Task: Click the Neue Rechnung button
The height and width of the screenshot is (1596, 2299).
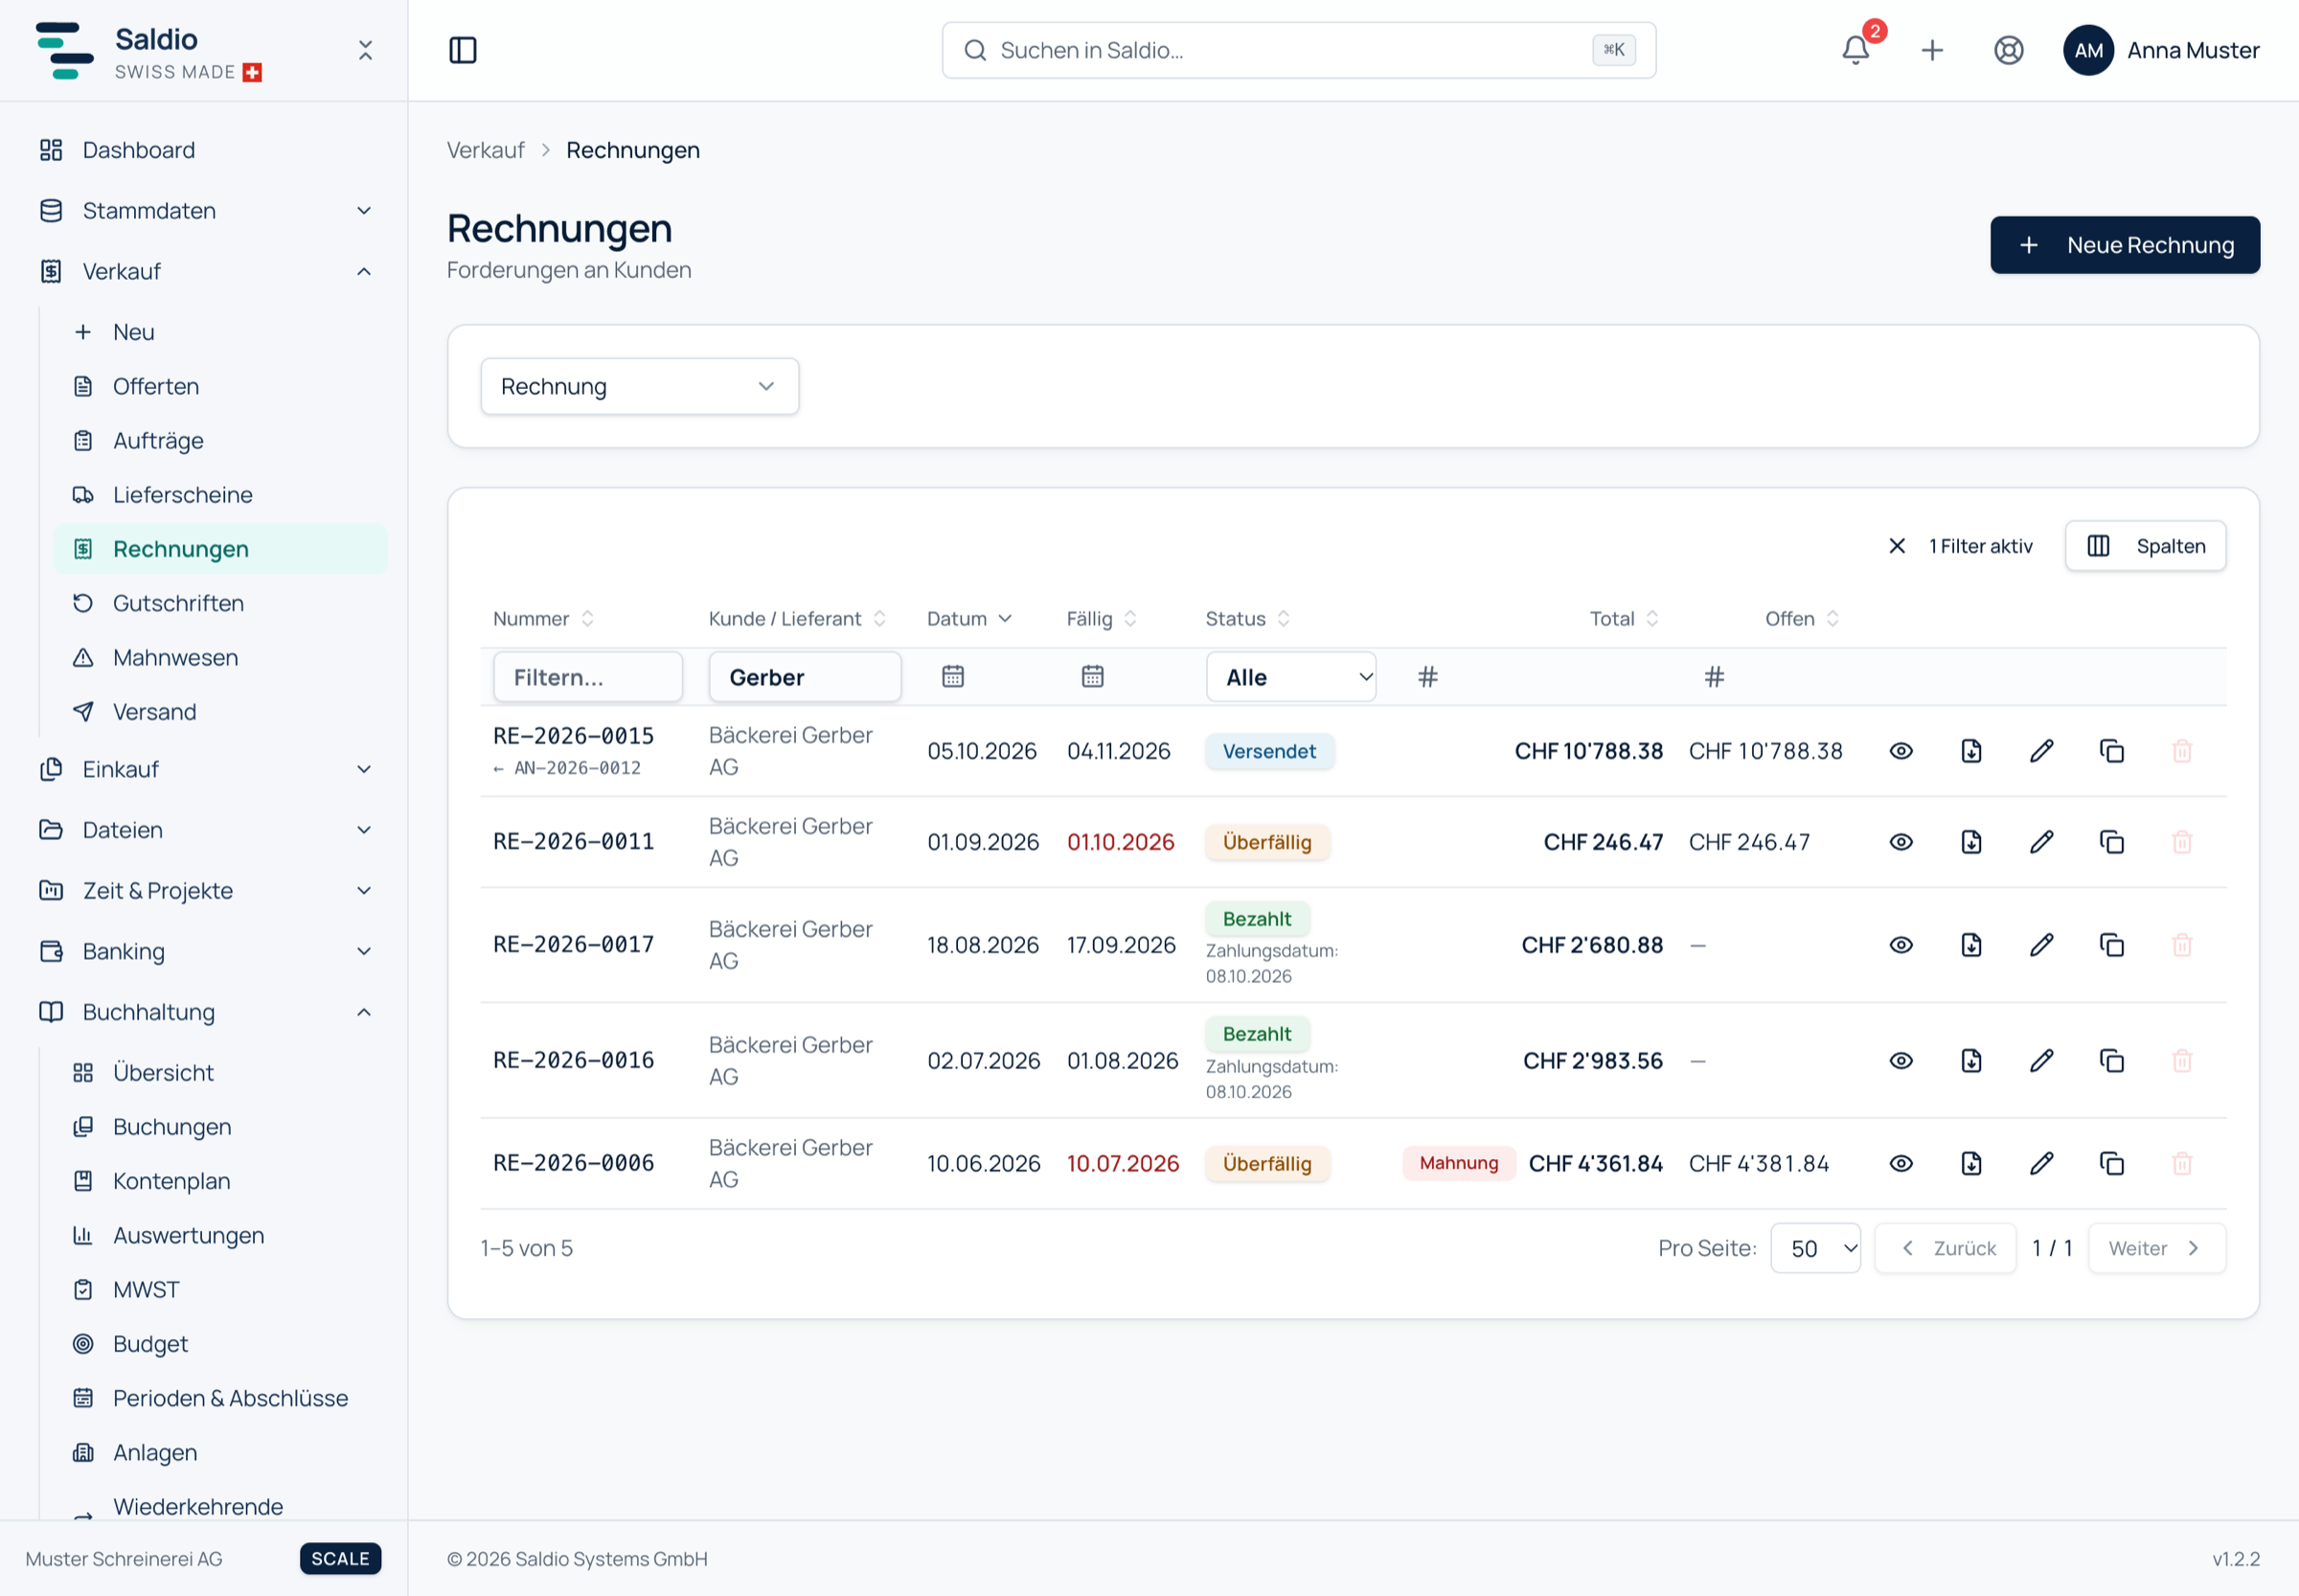Action: coord(2124,245)
